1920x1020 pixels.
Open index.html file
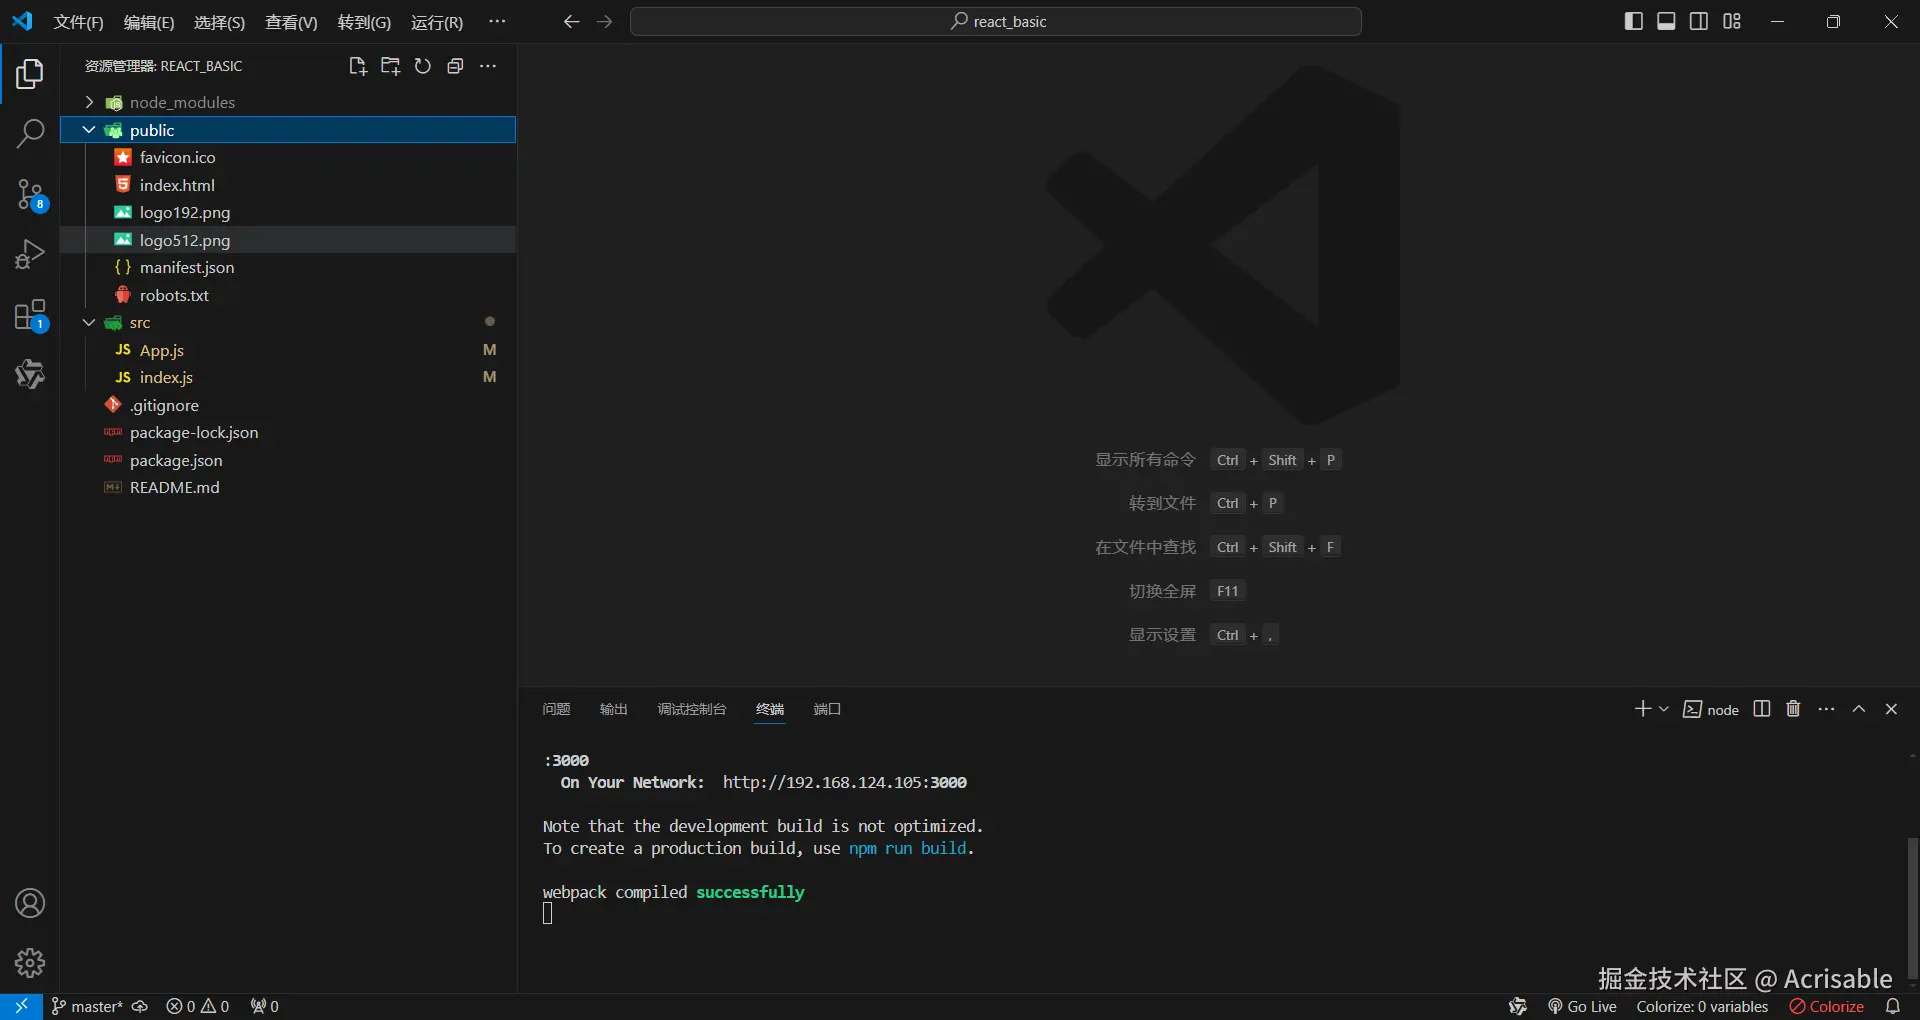click(x=288, y=185)
